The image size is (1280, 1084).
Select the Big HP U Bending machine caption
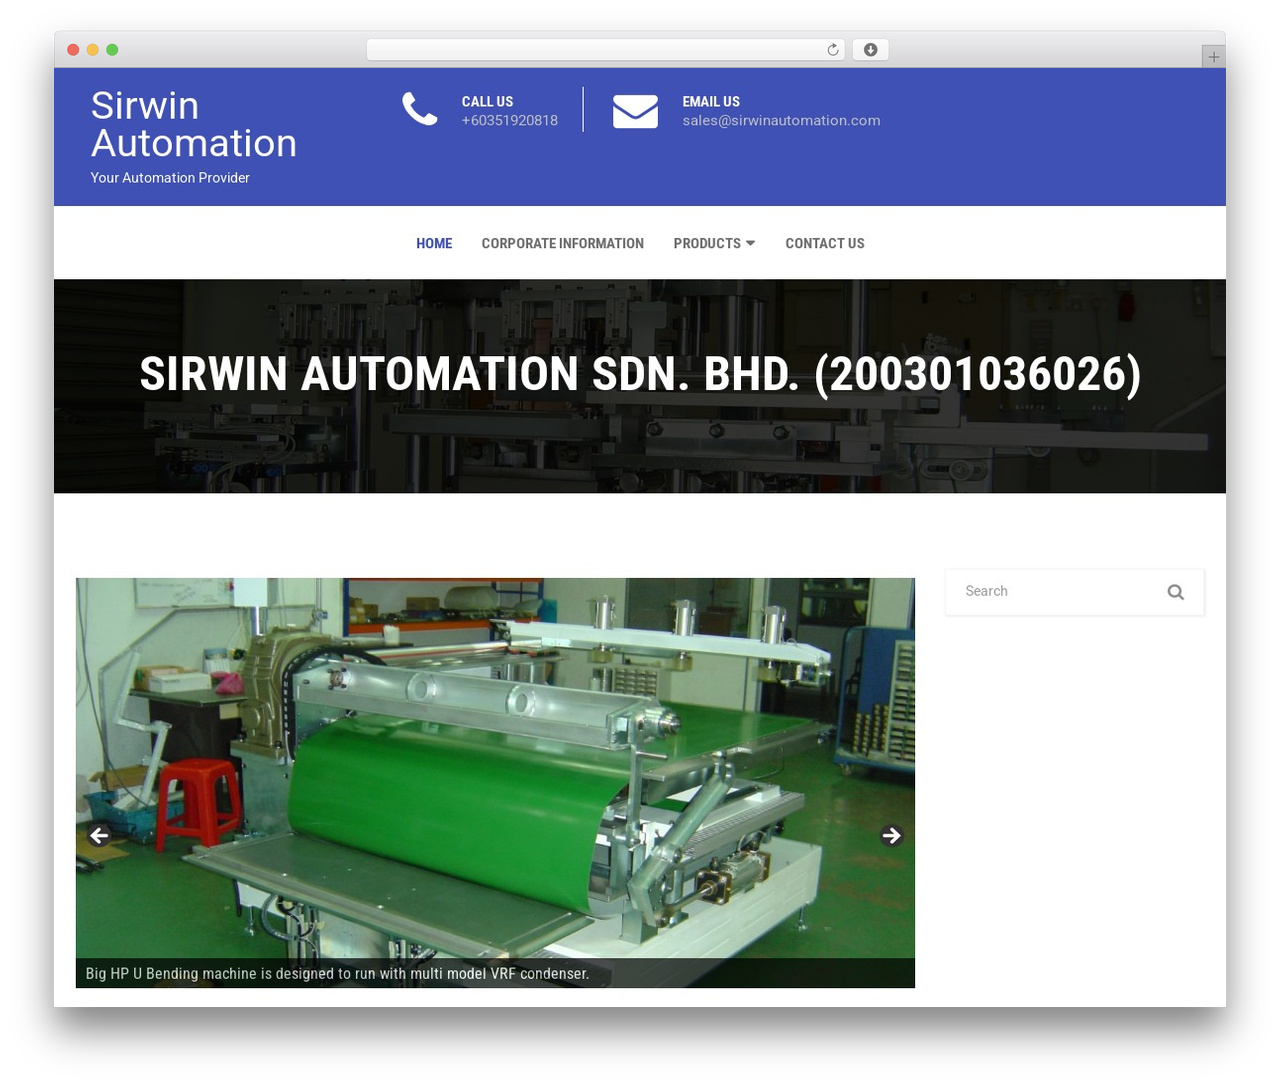[337, 974]
